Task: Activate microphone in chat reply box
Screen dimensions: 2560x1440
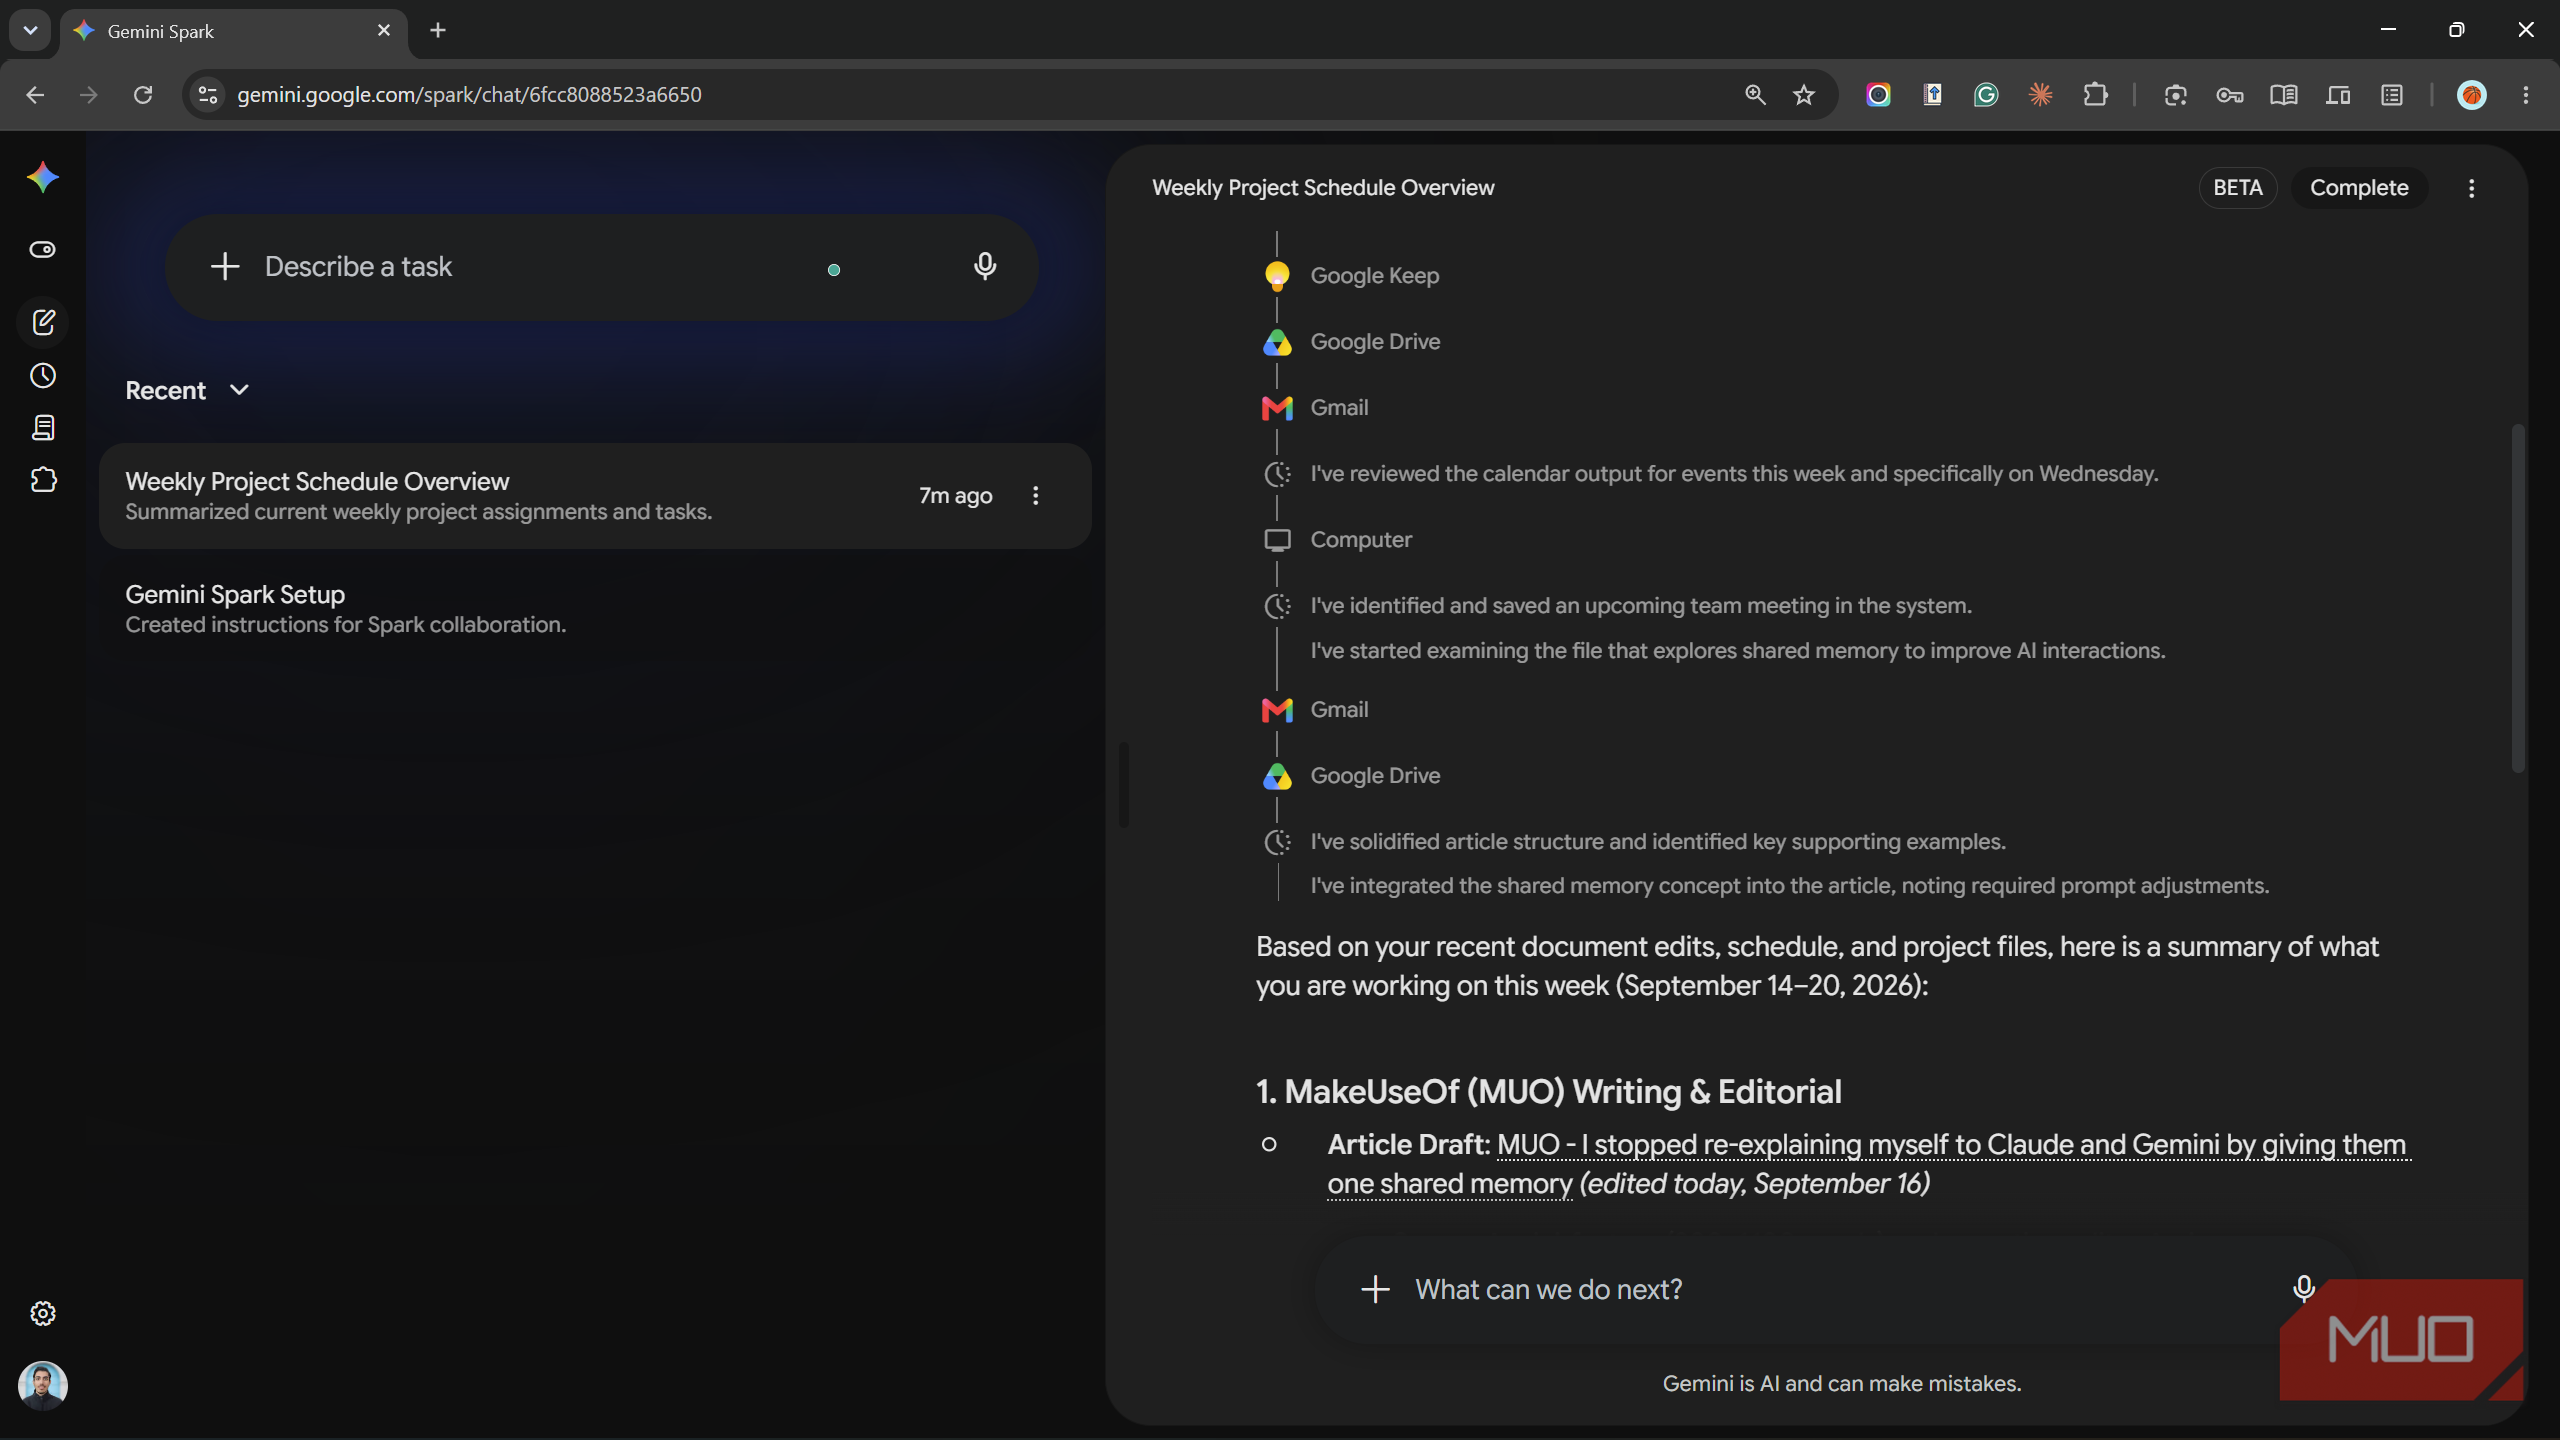Action: click(x=2304, y=1289)
